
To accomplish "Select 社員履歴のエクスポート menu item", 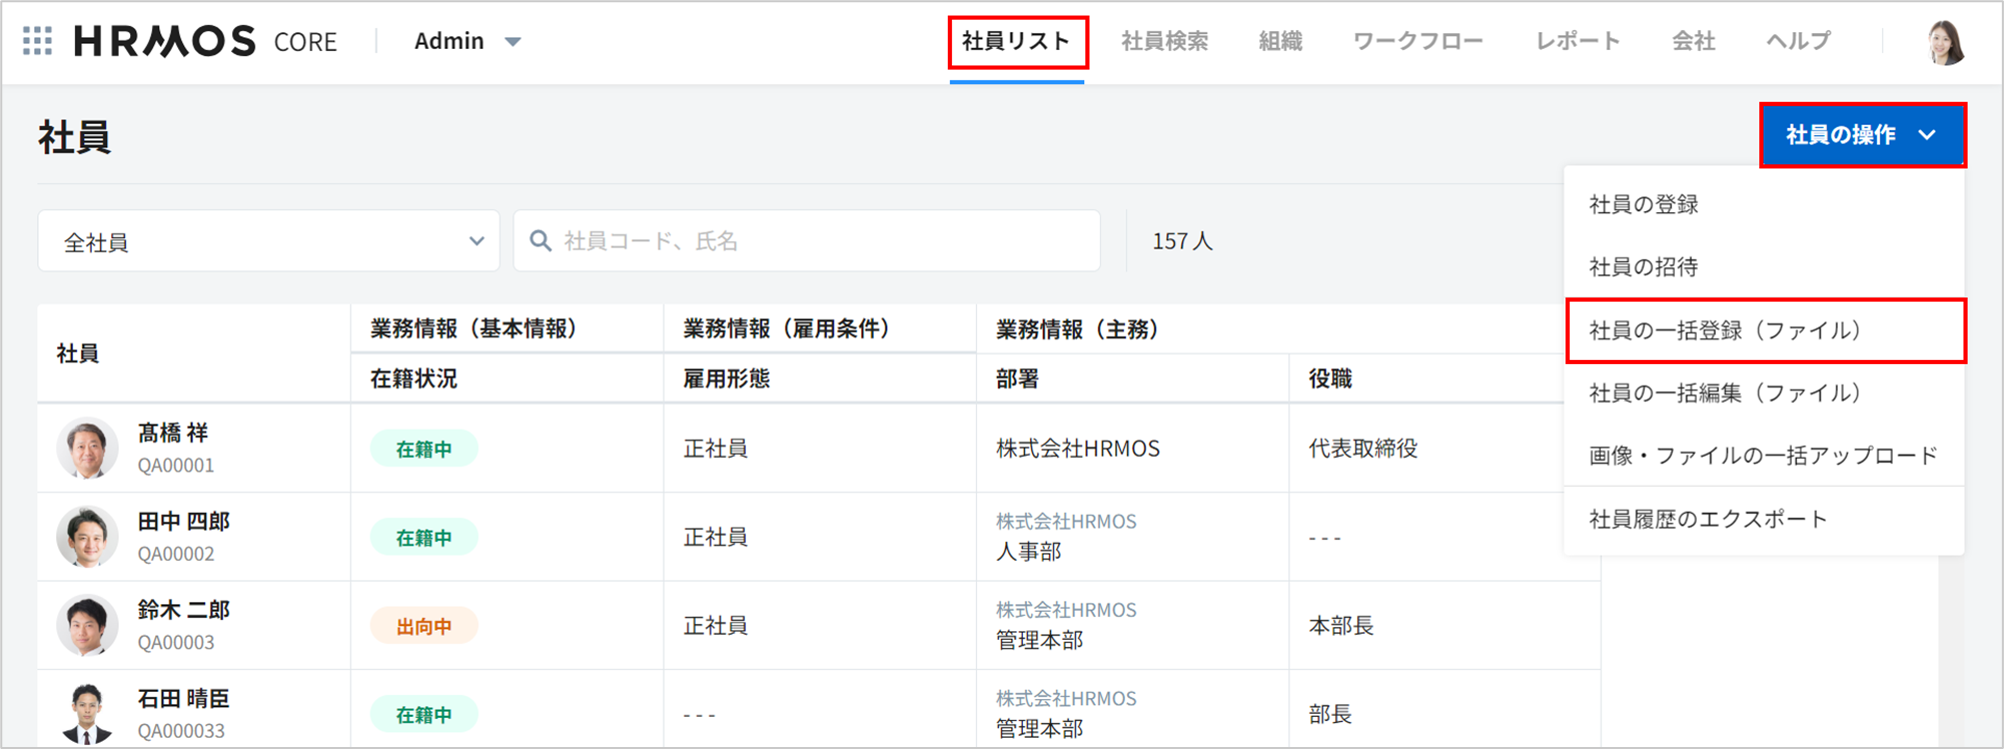I will [x=1707, y=519].
